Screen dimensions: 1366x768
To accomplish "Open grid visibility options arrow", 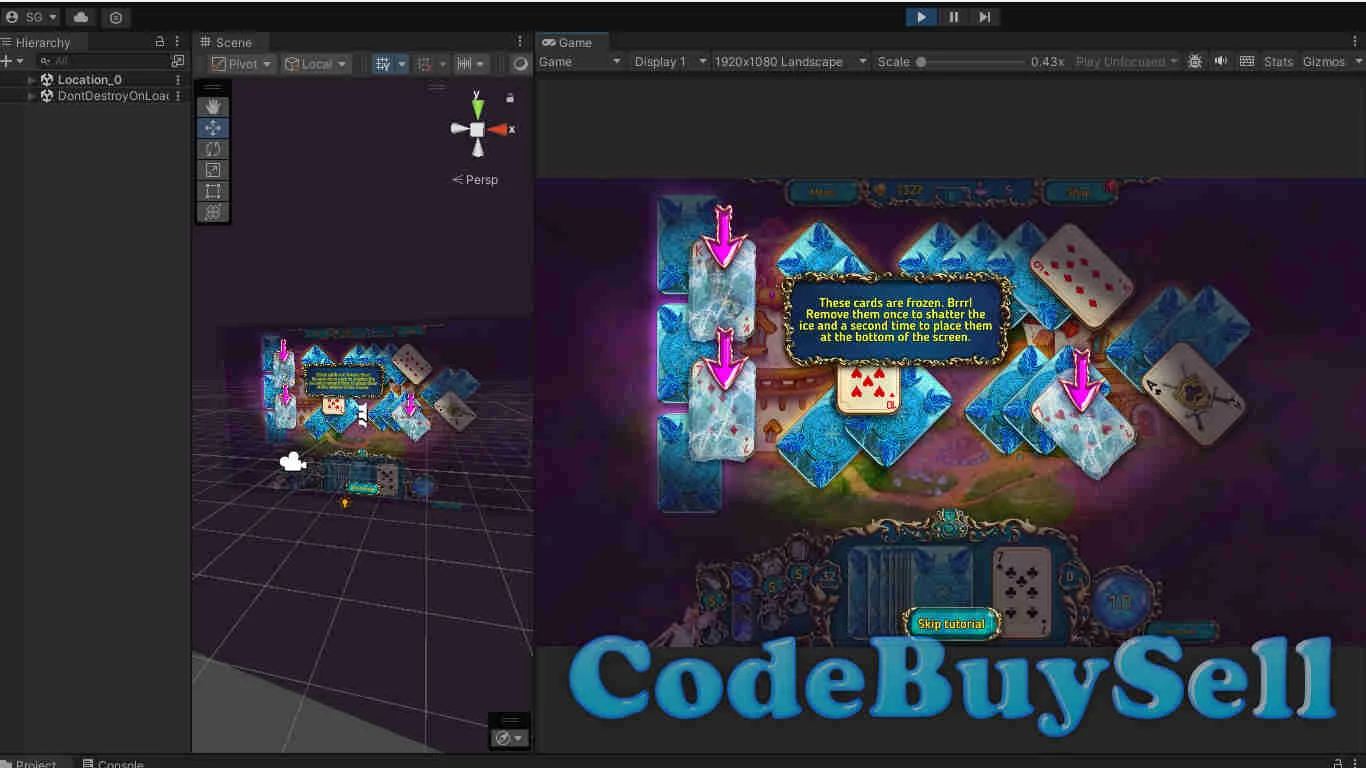I will tap(402, 63).
